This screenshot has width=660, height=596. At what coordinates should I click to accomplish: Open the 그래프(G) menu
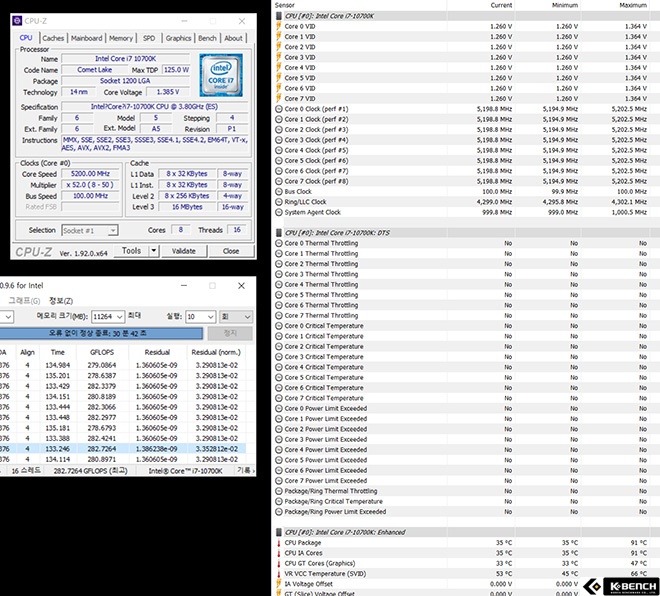click(24, 301)
